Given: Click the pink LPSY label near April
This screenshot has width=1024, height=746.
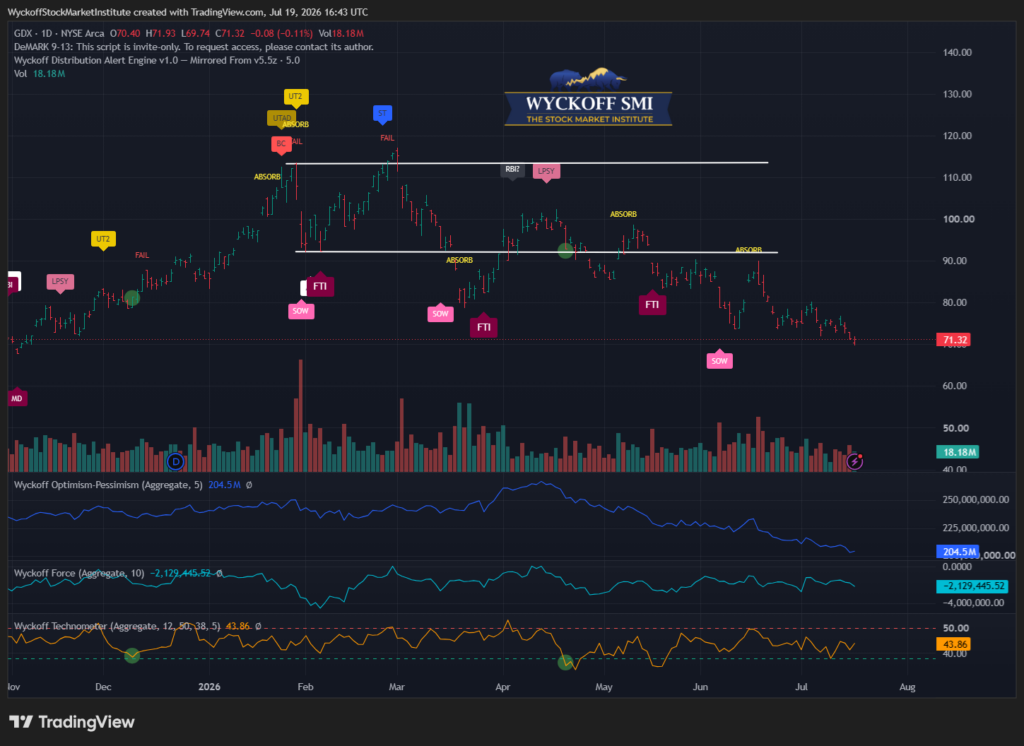Looking at the screenshot, I should [x=546, y=172].
